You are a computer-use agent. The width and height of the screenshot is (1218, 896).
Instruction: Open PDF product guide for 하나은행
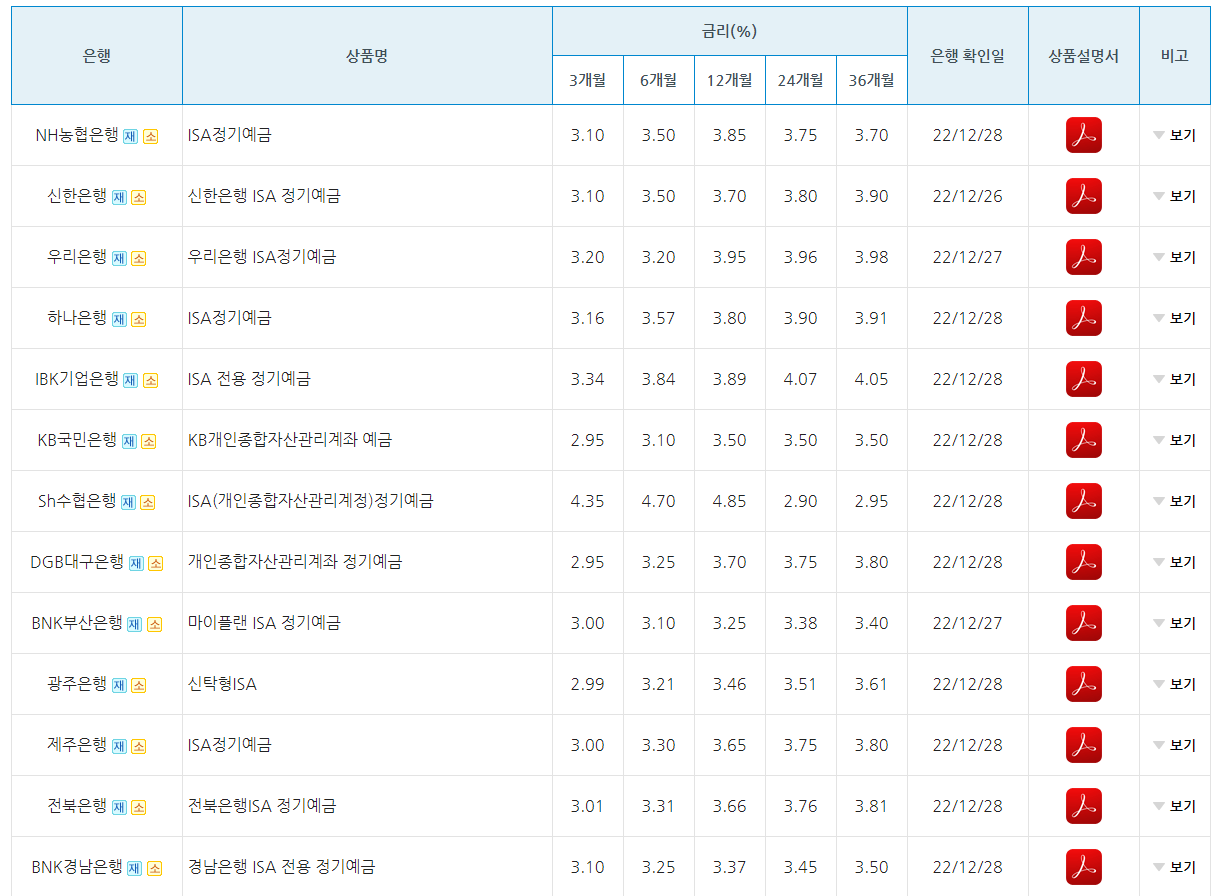pos(1083,318)
